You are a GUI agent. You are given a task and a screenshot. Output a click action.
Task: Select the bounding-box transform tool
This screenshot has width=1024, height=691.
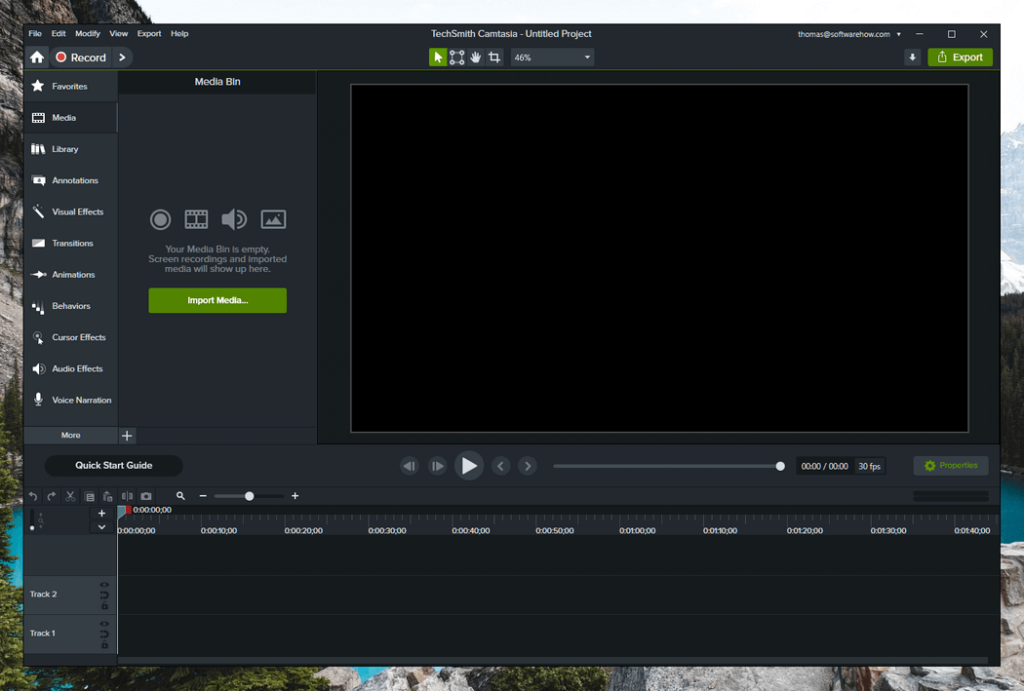pyautogui.click(x=457, y=57)
